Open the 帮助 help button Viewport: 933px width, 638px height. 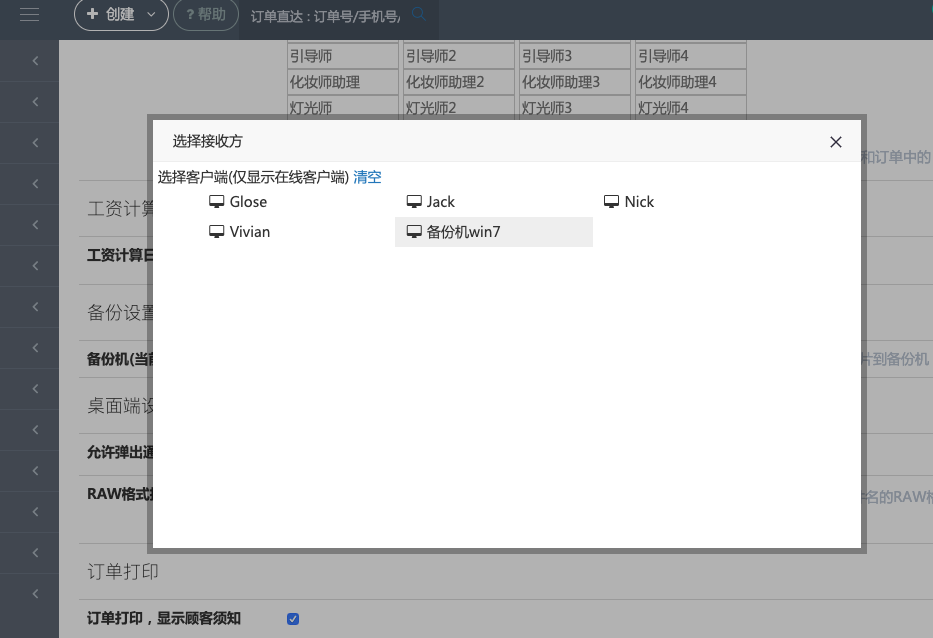206,14
